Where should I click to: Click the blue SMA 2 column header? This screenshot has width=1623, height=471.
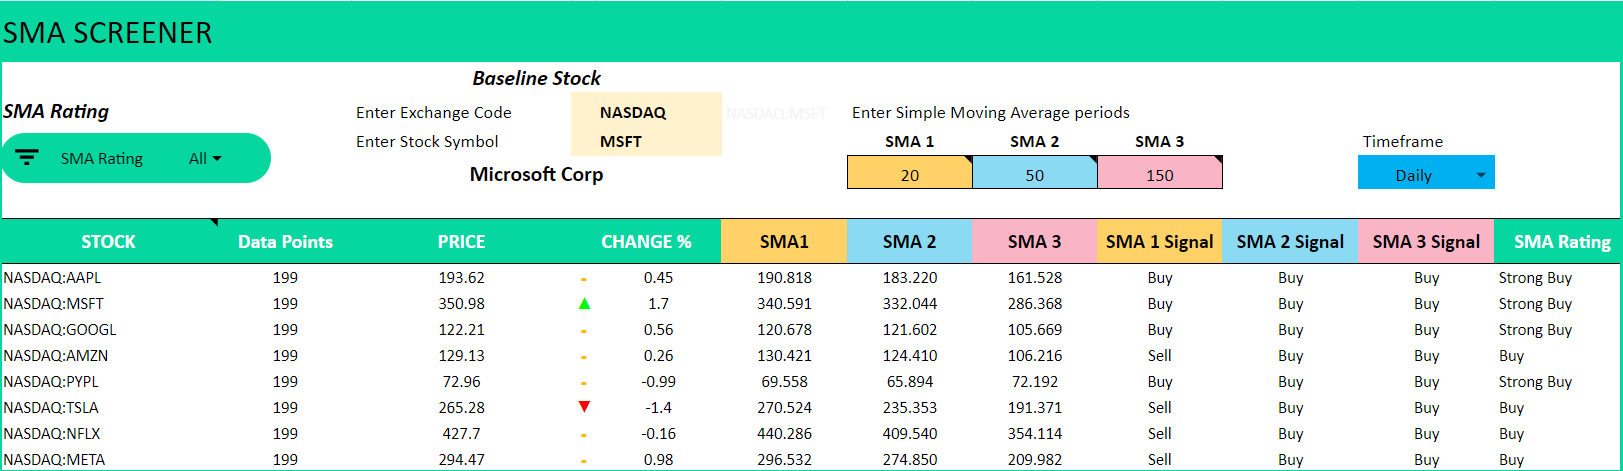(x=909, y=241)
